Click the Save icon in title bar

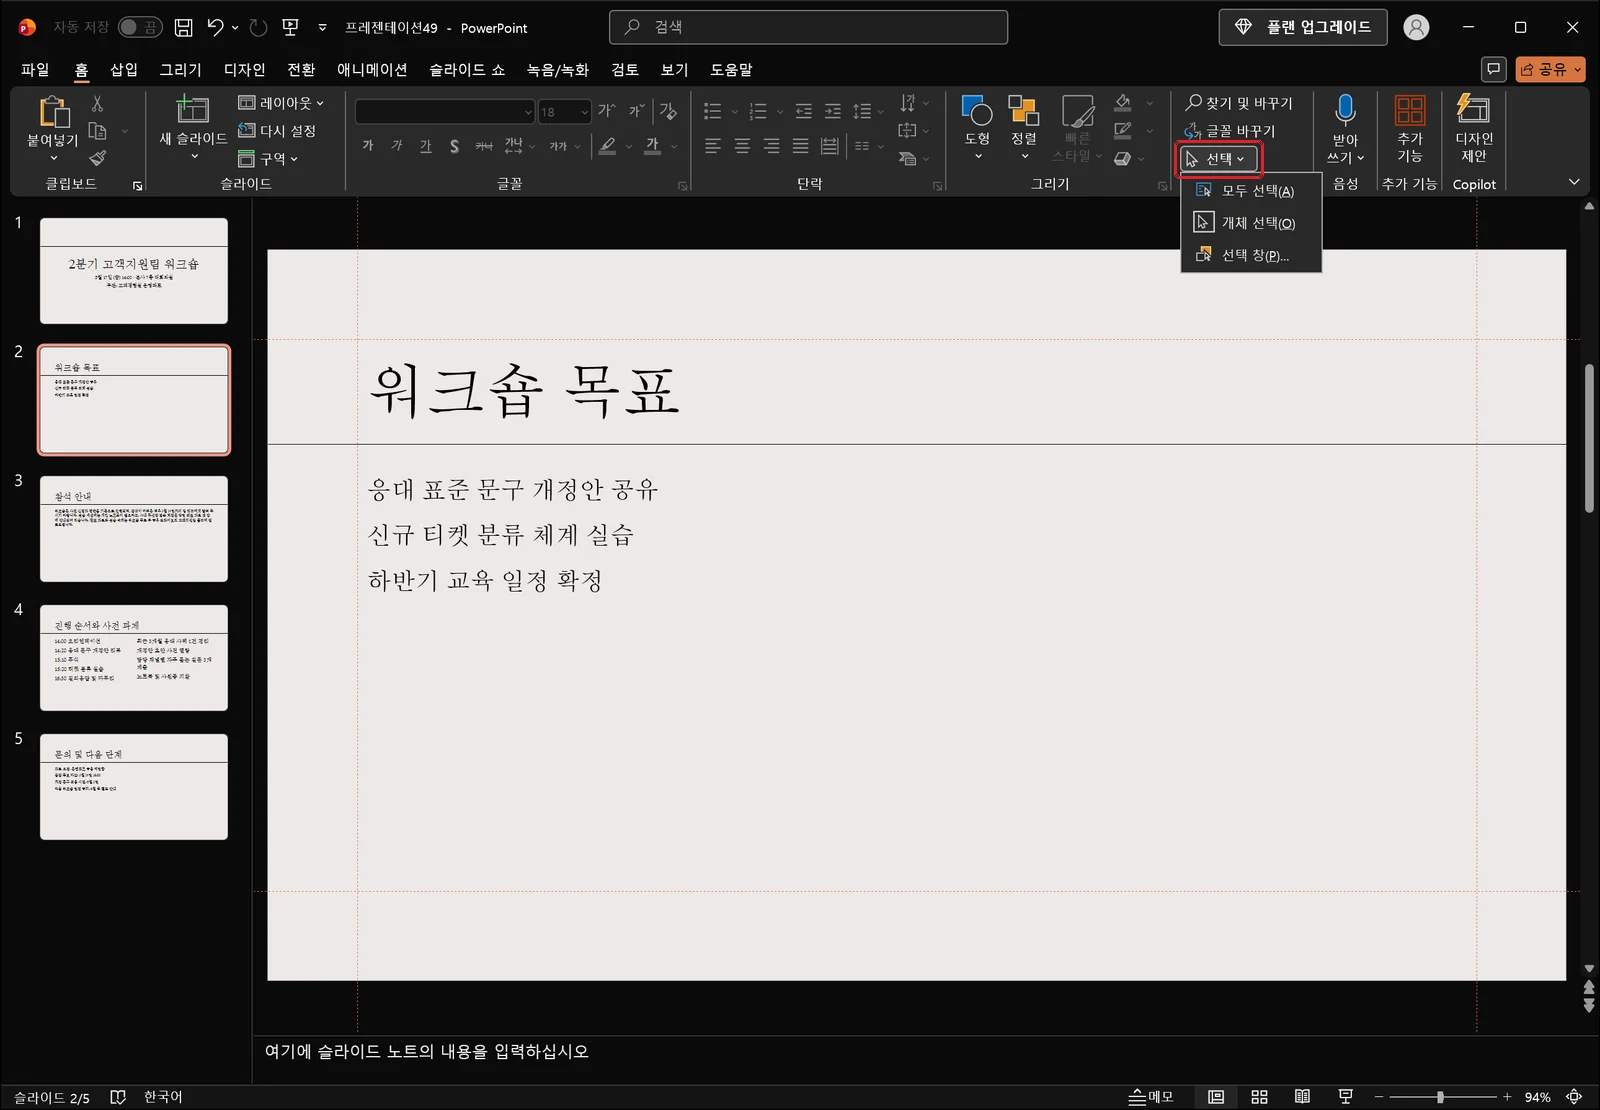183,28
